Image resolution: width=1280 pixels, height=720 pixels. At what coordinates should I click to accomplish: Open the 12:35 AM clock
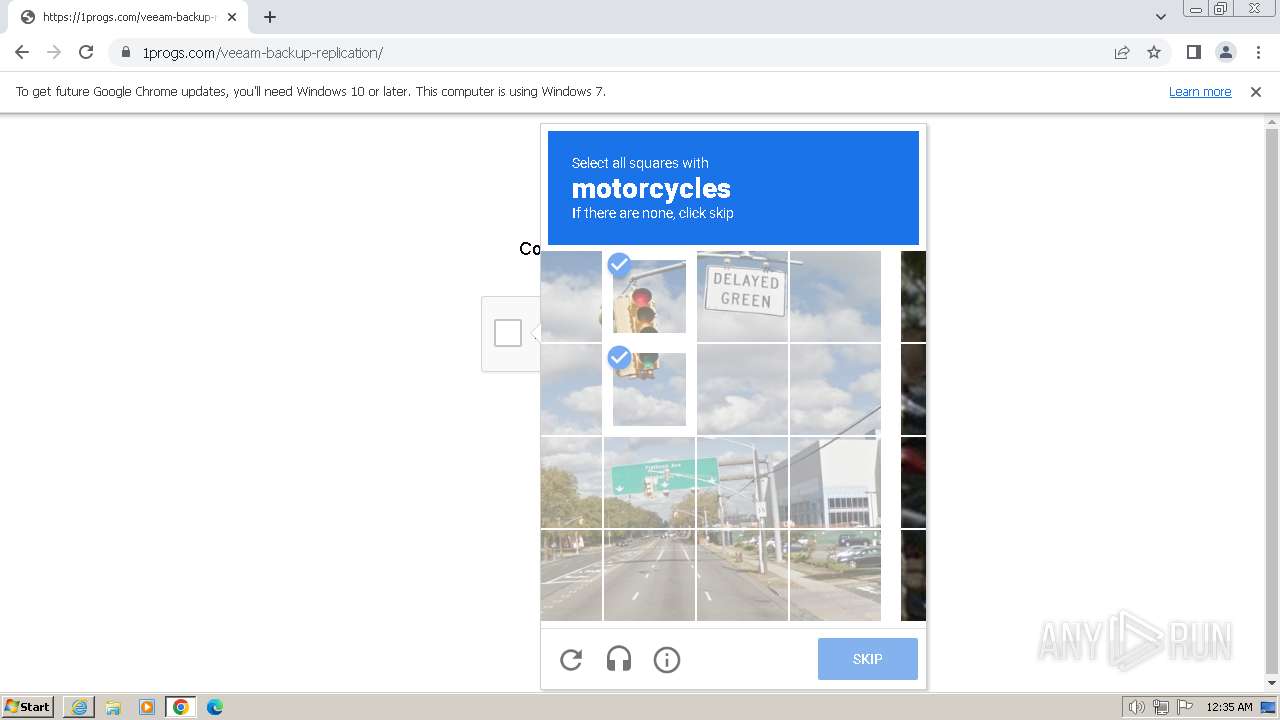pyautogui.click(x=1229, y=707)
